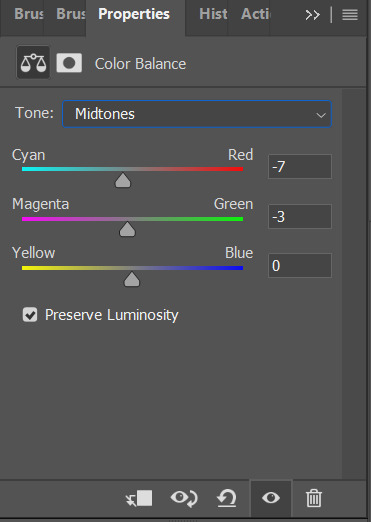
Task: Select the layer mask icon
Action: pos(69,63)
